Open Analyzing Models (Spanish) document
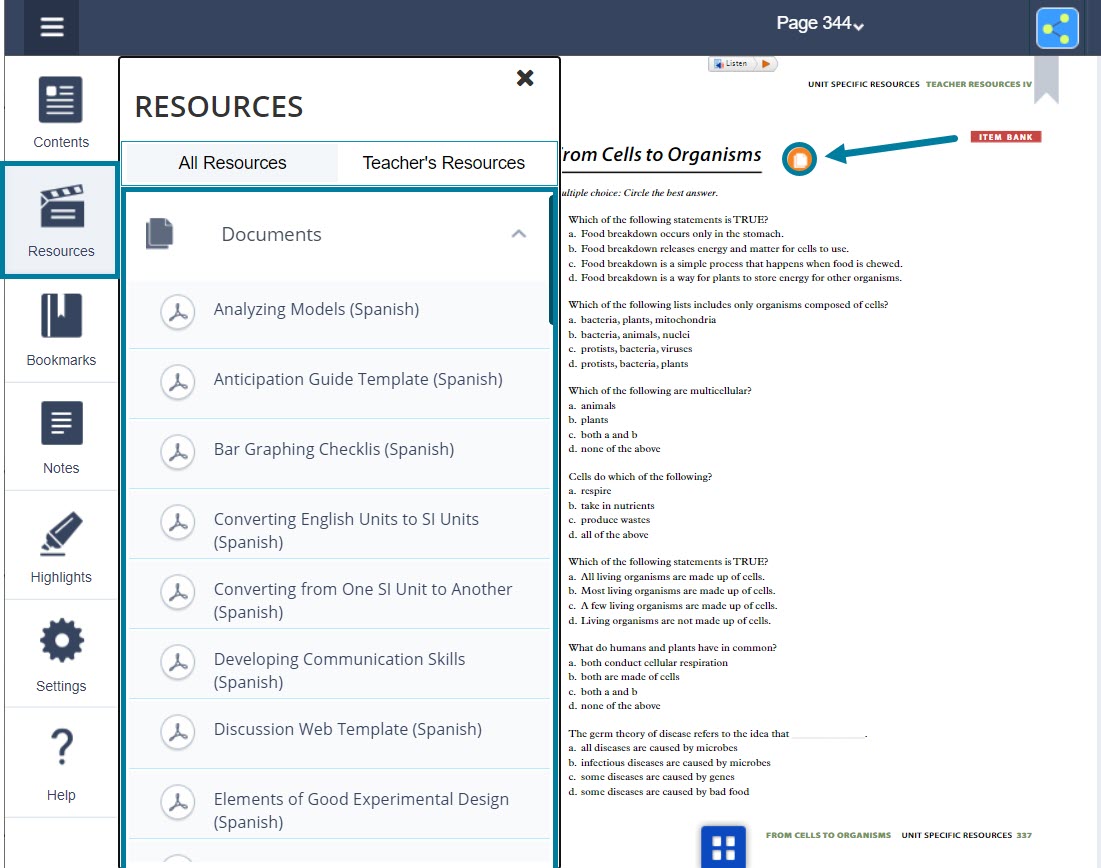Viewport: 1101px width, 868px height. [x=316, y=310]
